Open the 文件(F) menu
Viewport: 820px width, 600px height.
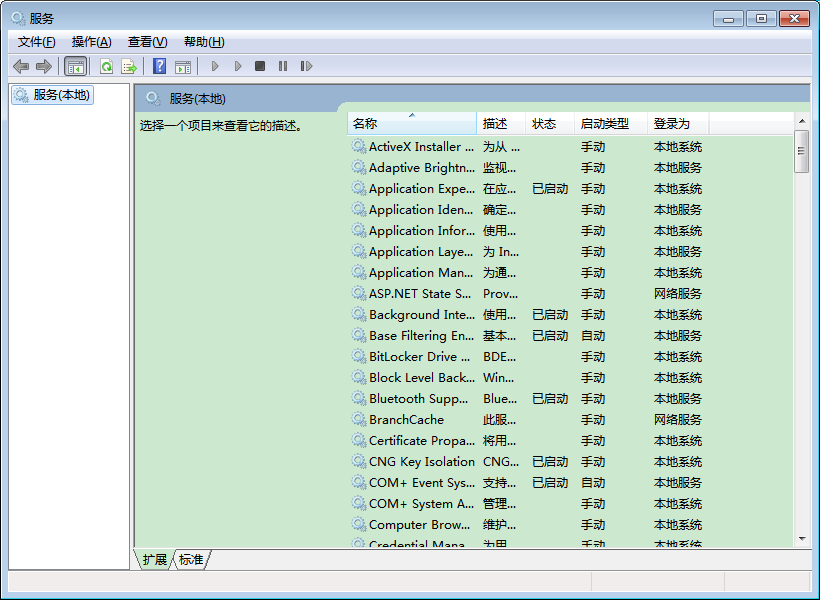[37, 42]
